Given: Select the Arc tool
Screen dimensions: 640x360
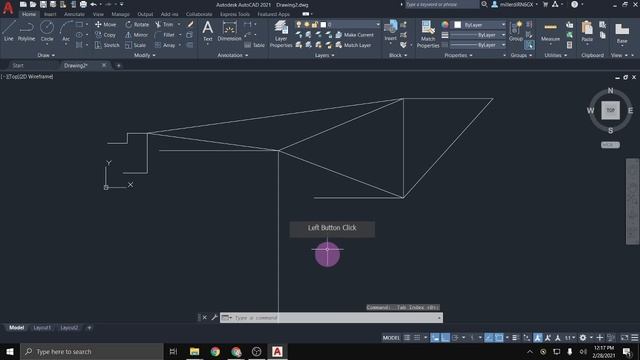Looking at the screenshot, I should tap(66, 31).
